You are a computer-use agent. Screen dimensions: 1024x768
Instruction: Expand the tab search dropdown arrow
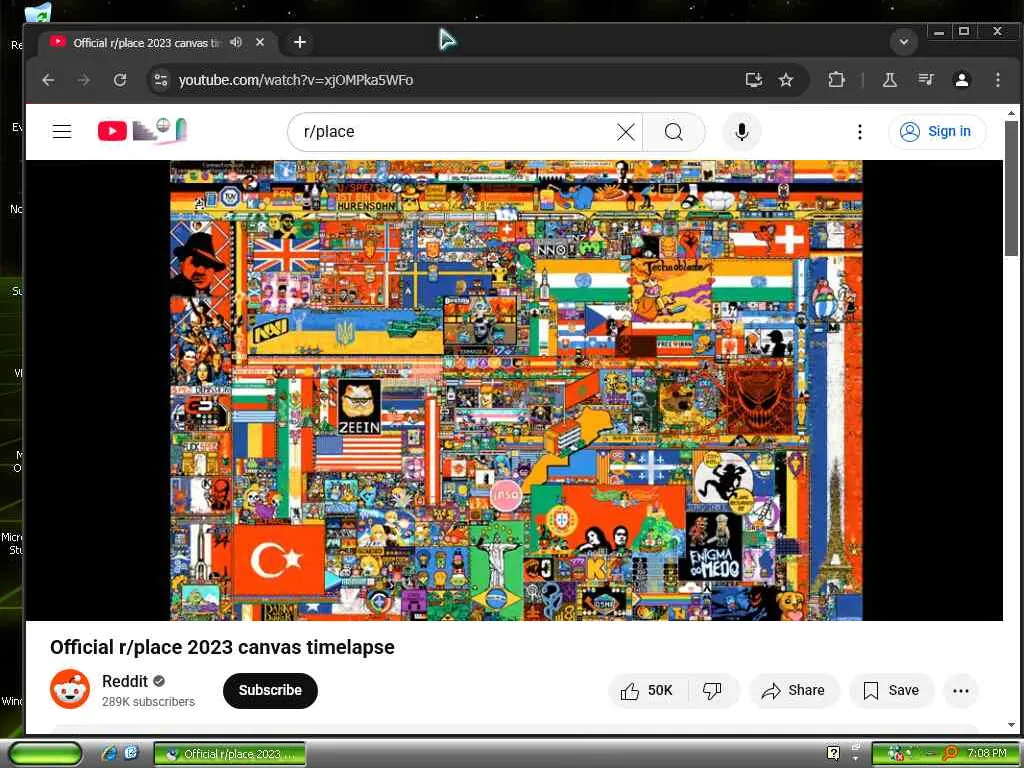pos(904,42)
